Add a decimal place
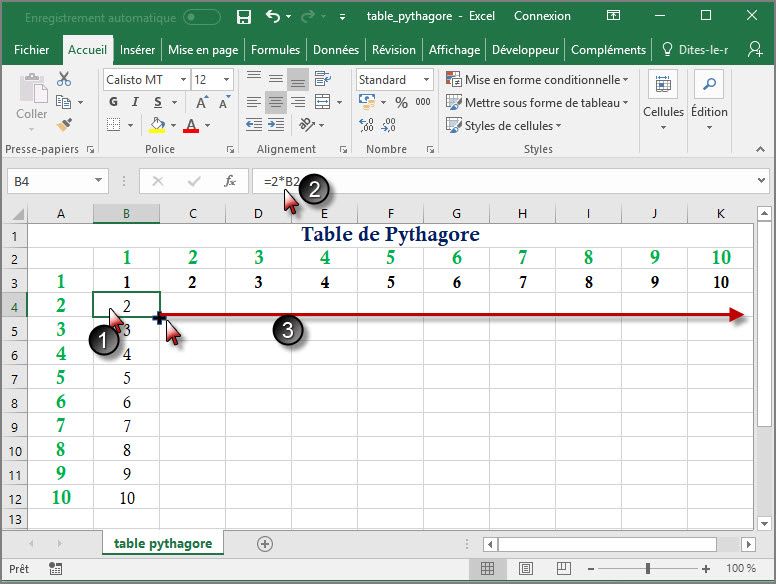The image size is (776, 584). click(367, 125)
